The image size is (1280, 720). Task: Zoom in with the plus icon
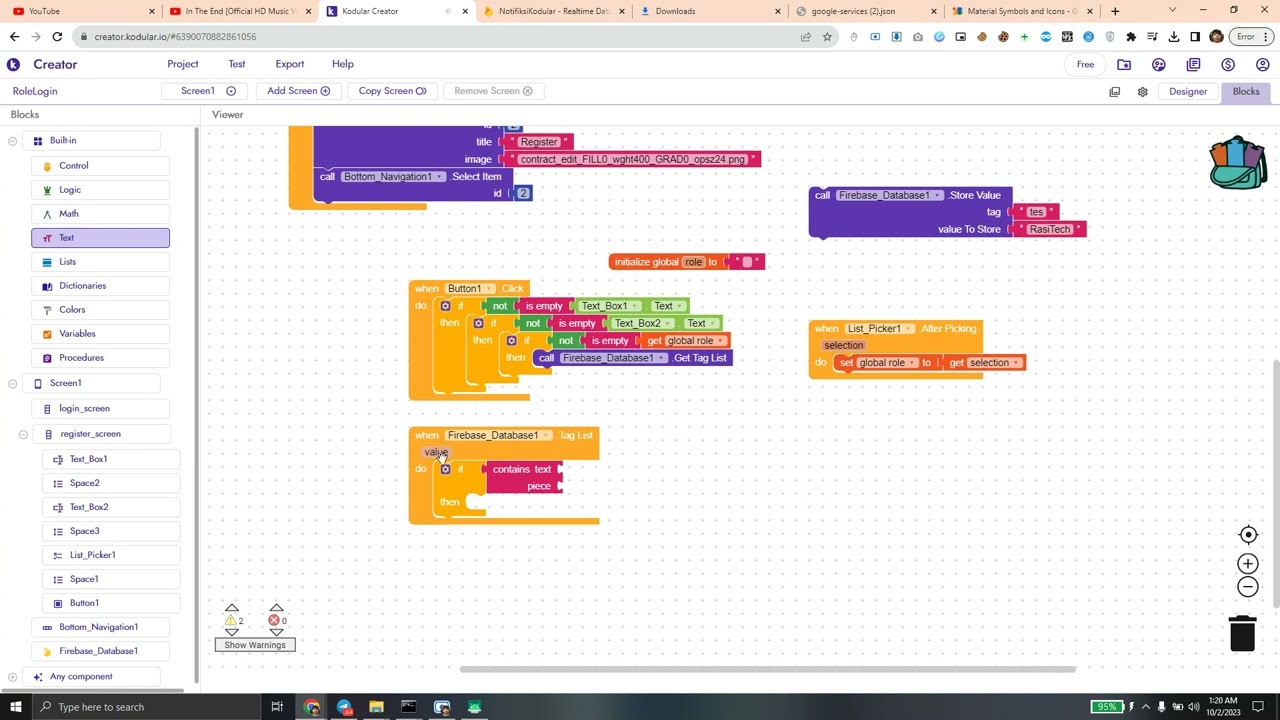pyautogui.click(x=1248, y=564)
